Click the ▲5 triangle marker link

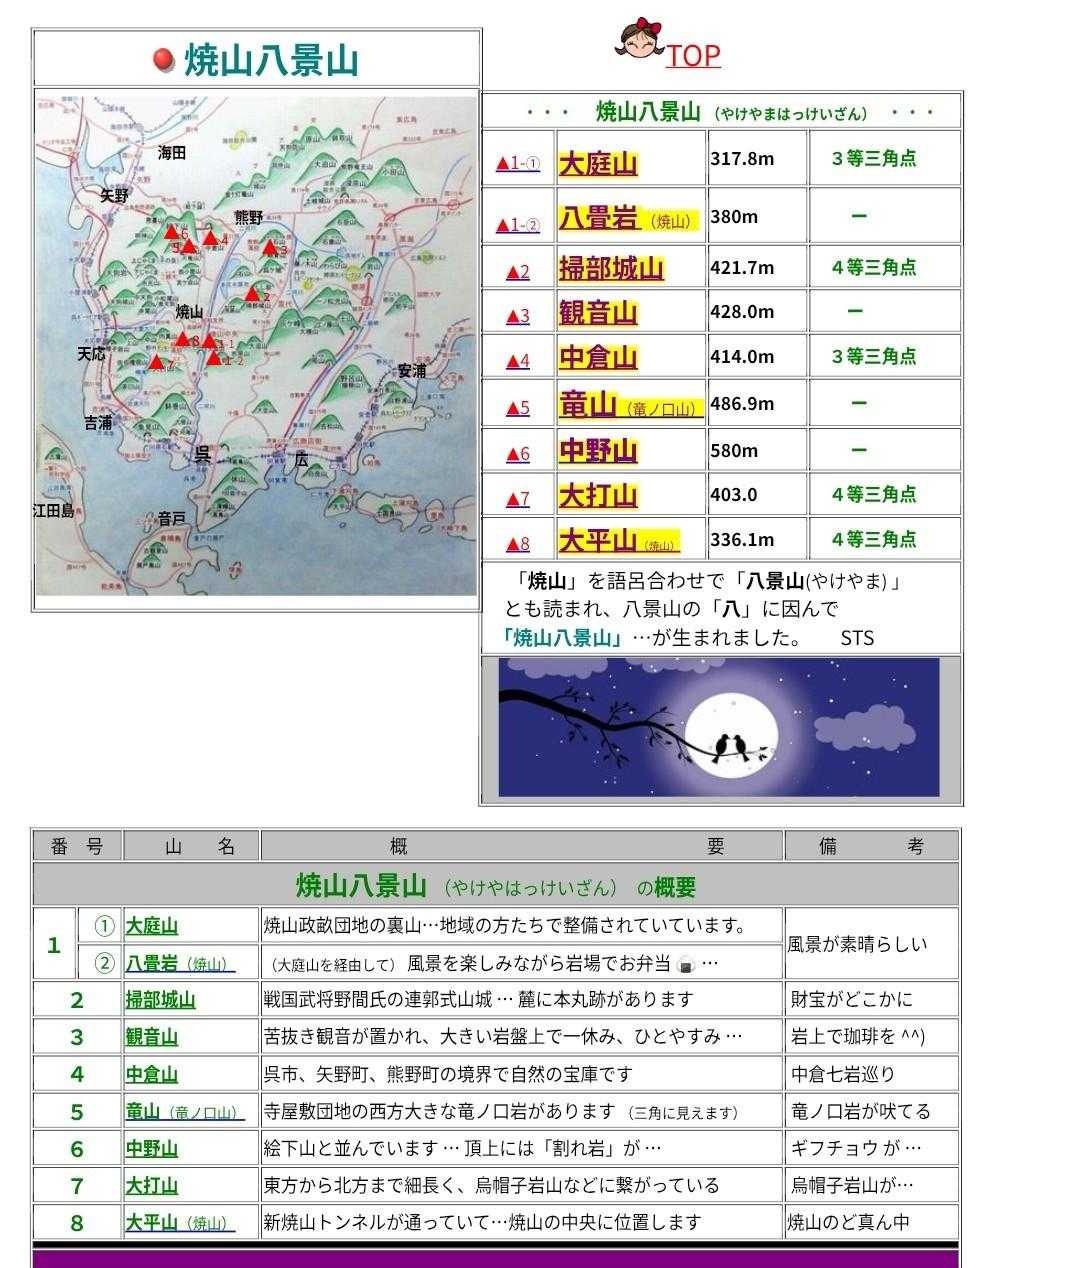[518, 407]
